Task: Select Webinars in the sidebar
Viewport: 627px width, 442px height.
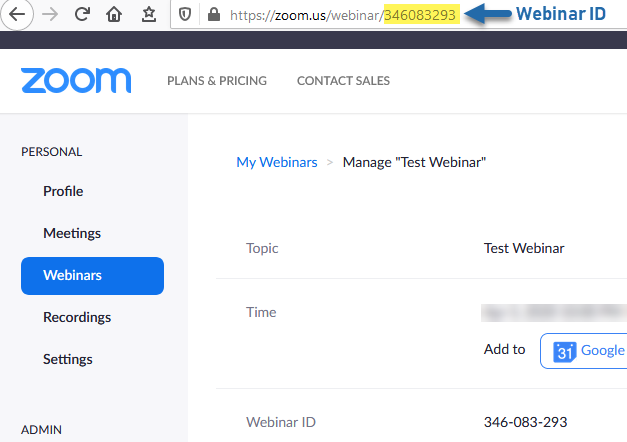Action: [x=92, y=275]
